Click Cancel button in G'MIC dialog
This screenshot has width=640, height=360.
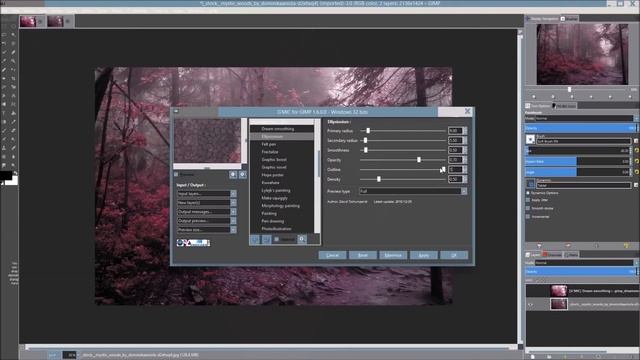click(x=332, y=256)
